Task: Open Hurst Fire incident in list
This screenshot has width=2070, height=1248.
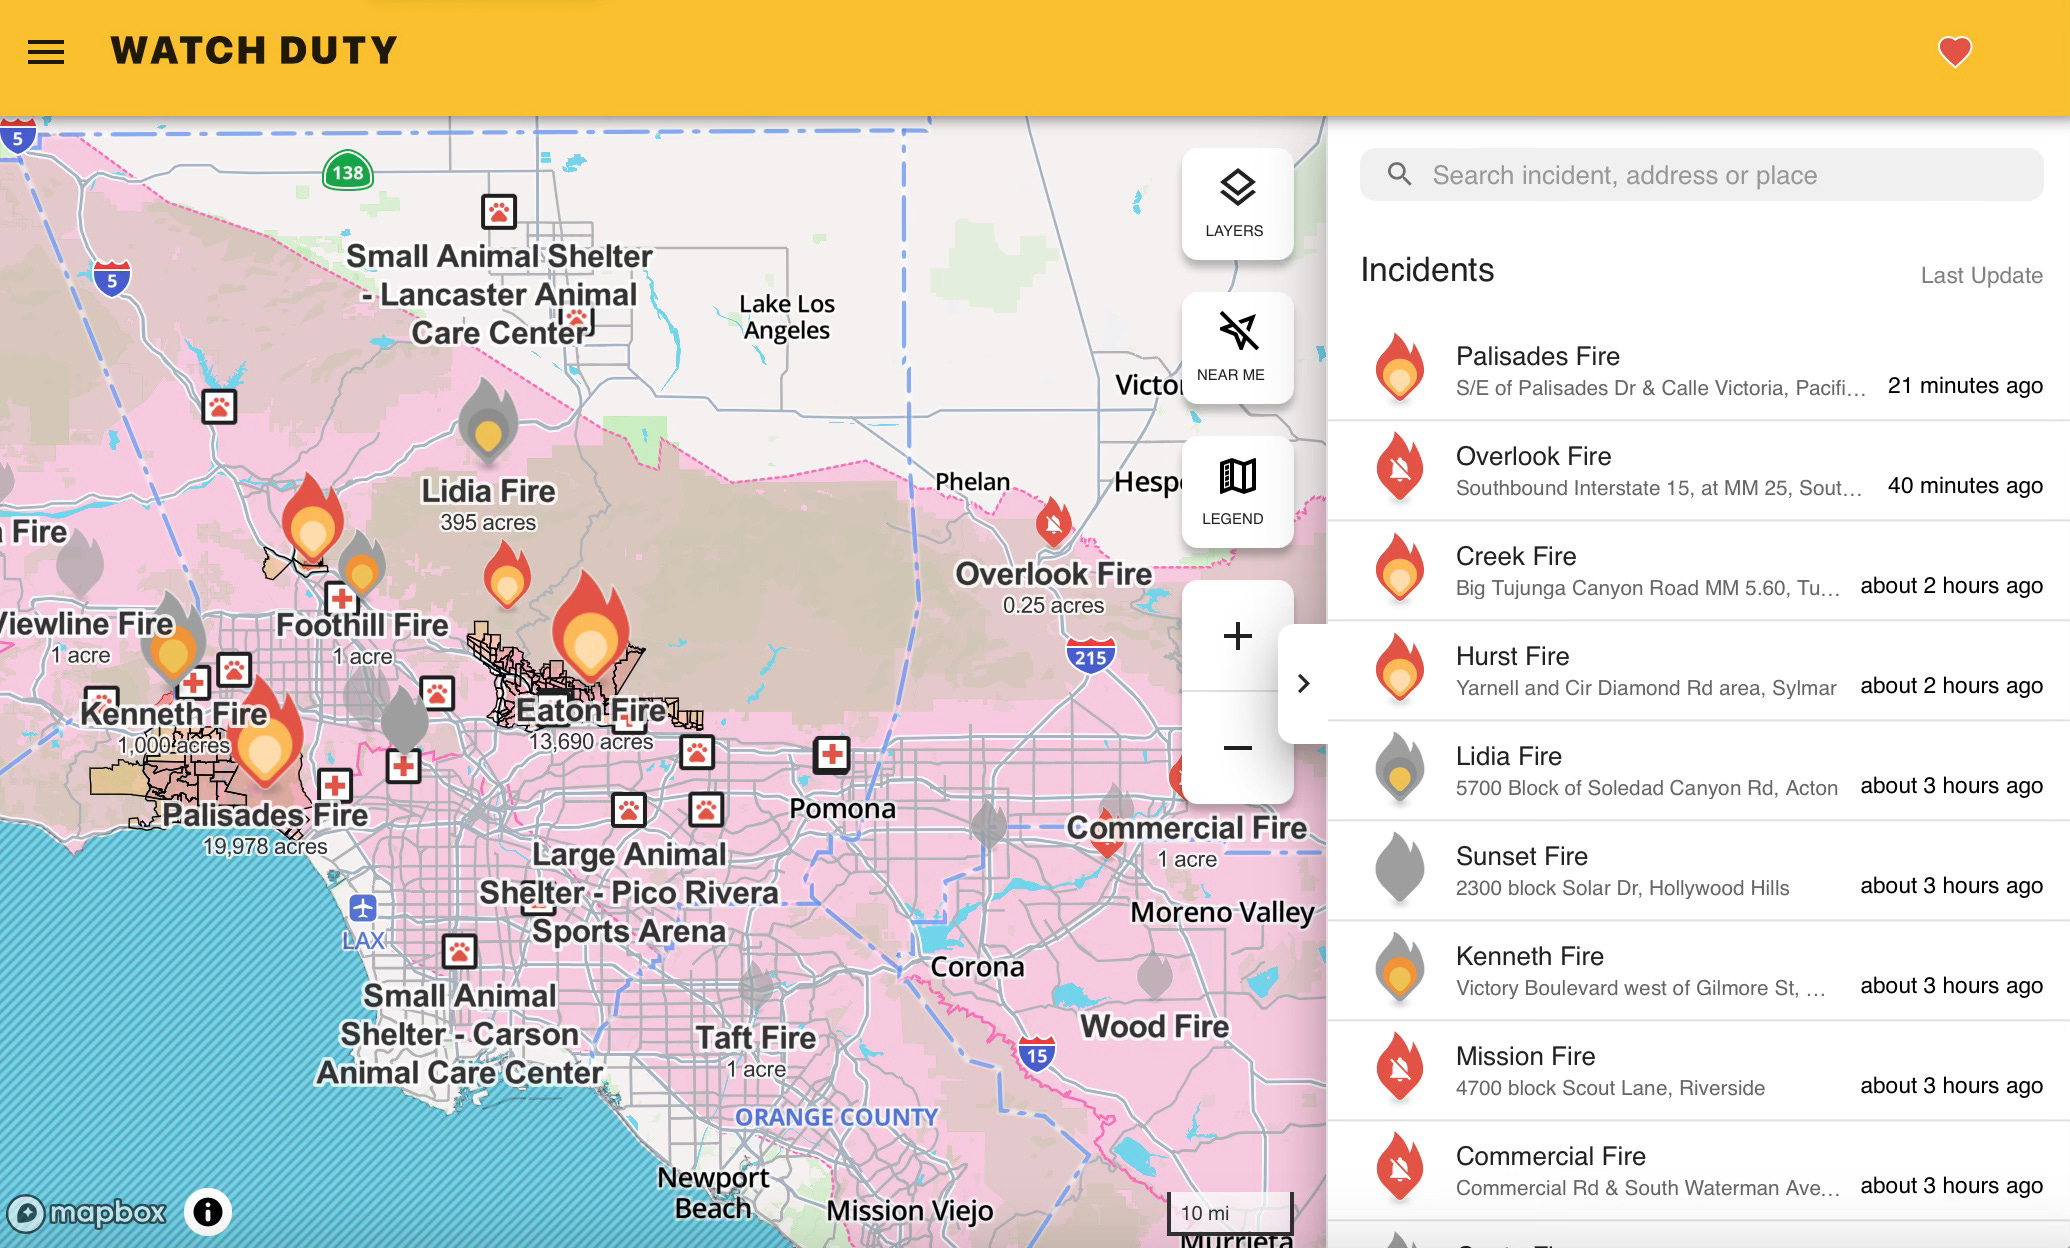Action: pyautogui.click(x=1698, y=671)
